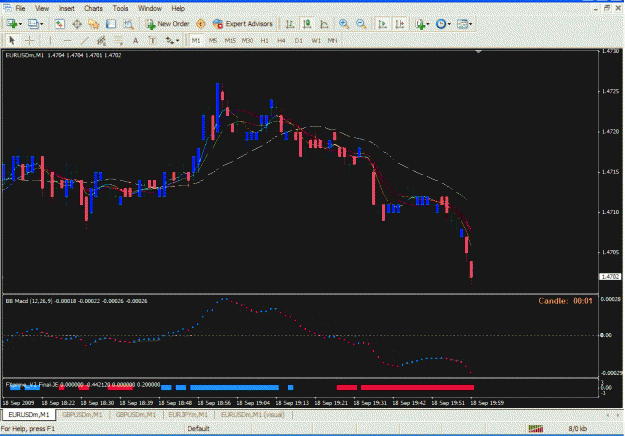Click the chart shift triangle marker

point(479,51)
